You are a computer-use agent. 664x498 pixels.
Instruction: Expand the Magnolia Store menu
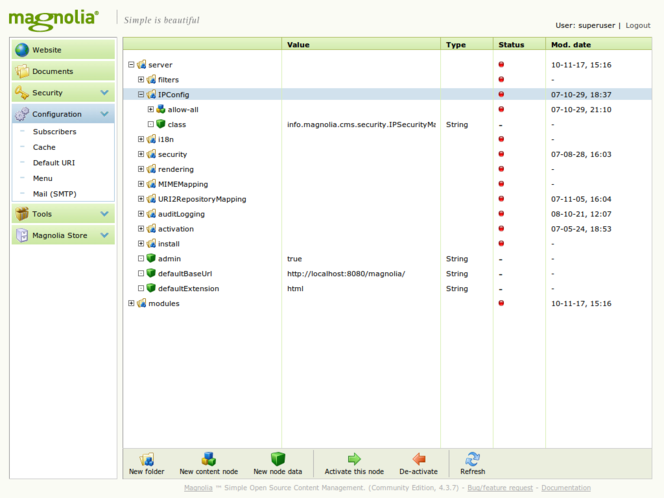[x=104, y=236]
